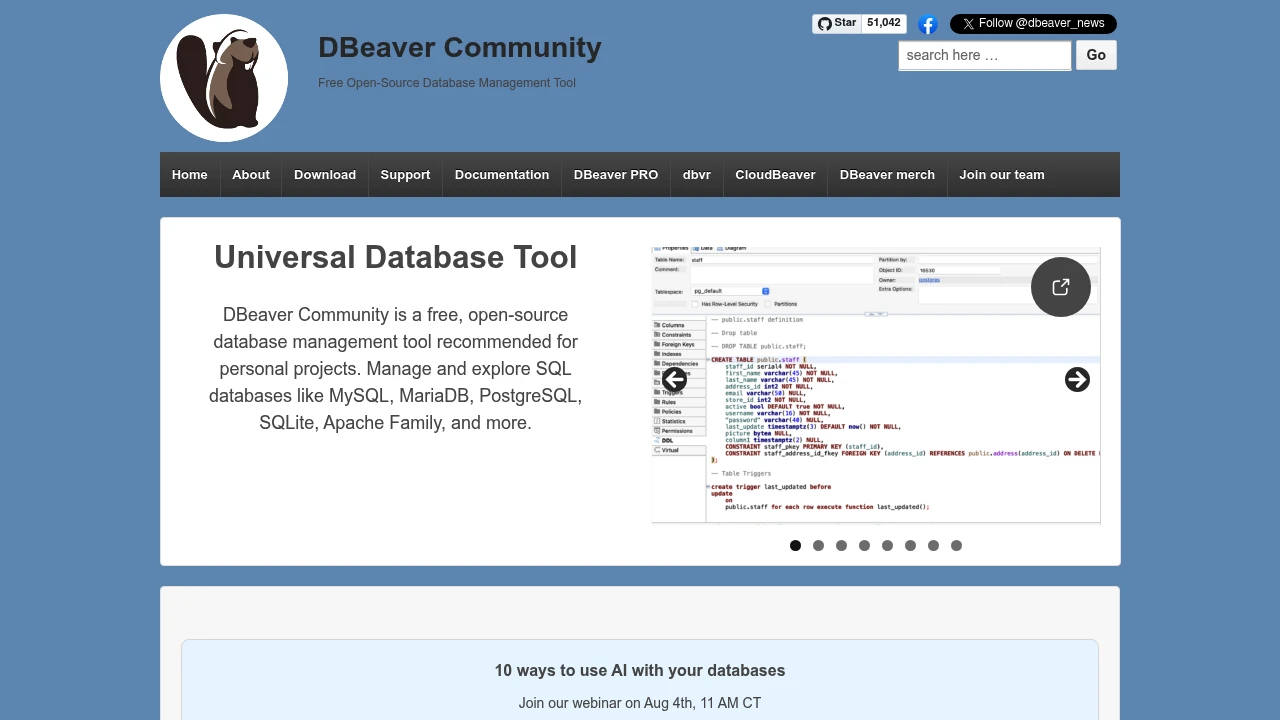Select the third carousel dot
Screen dimensions: 1280x720
click(841, 546)
